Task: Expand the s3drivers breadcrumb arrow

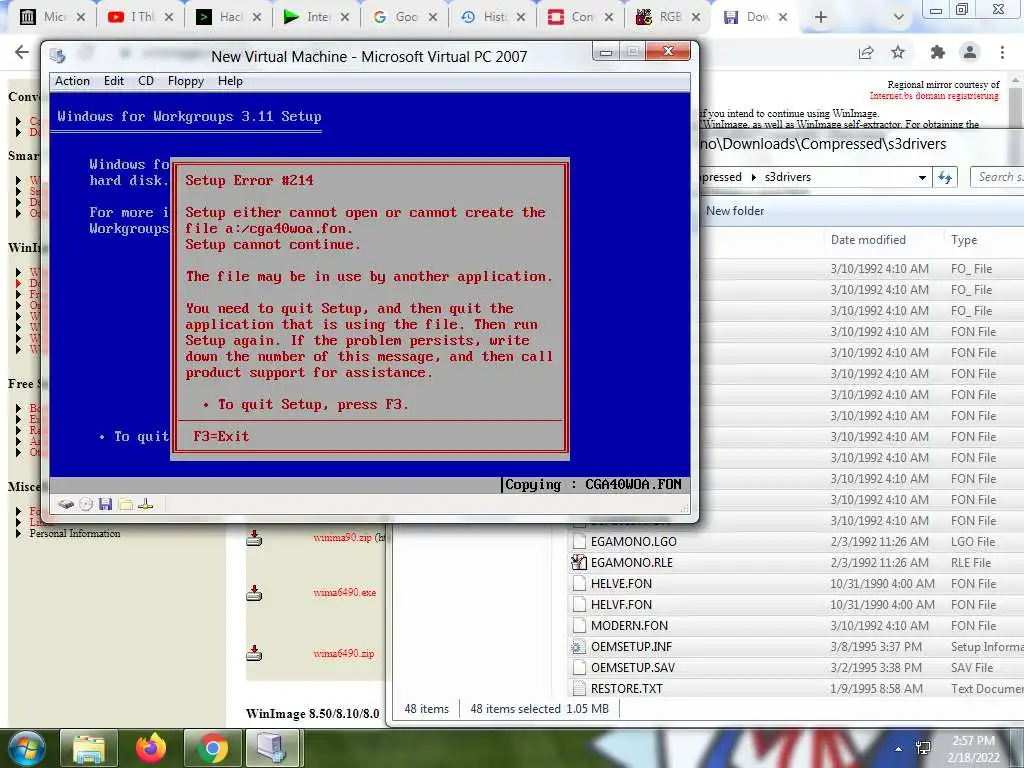Action: [754, 177]
